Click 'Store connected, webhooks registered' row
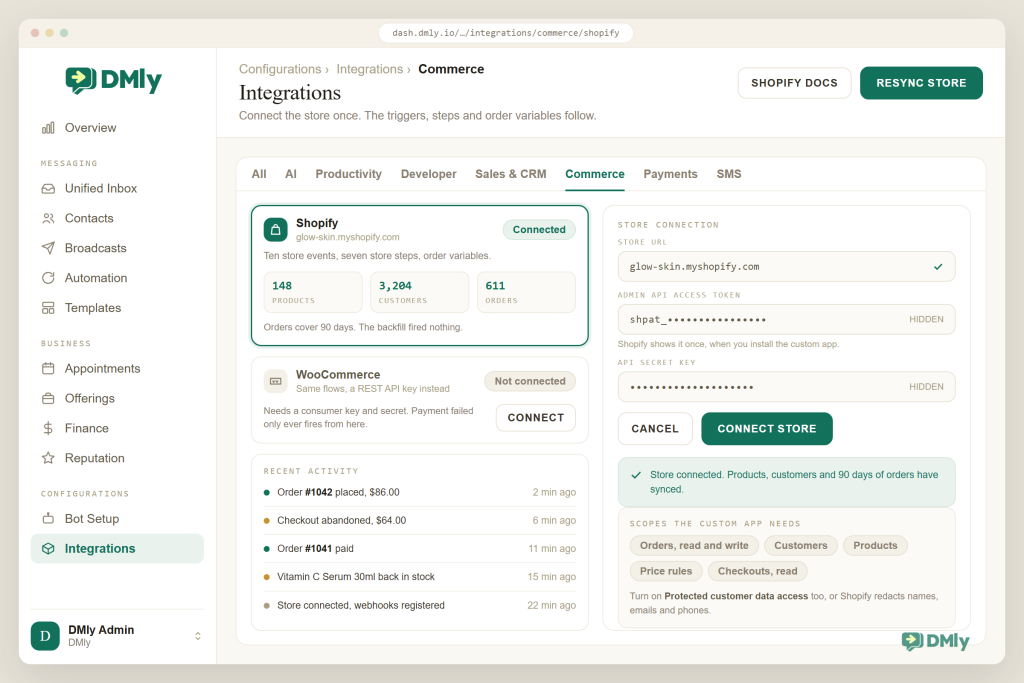 (x=420, y=605)
